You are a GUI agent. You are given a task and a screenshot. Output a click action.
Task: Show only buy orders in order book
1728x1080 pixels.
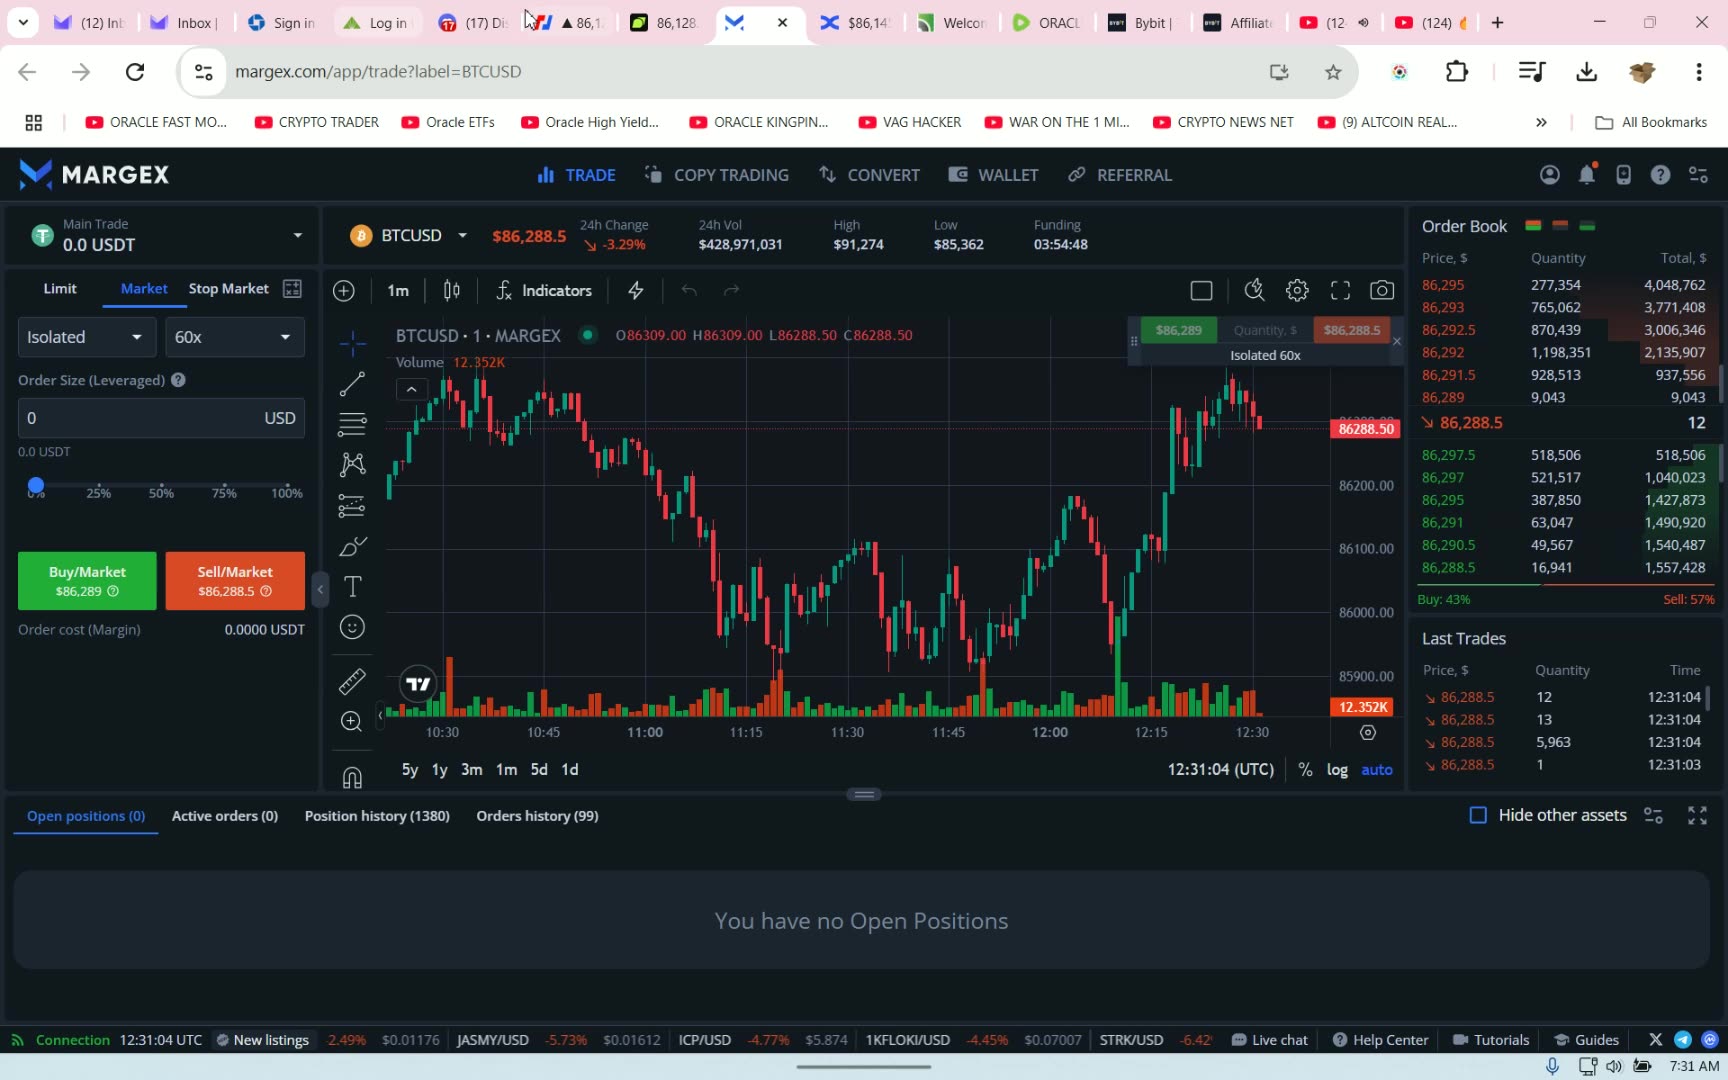(1587, 226)
